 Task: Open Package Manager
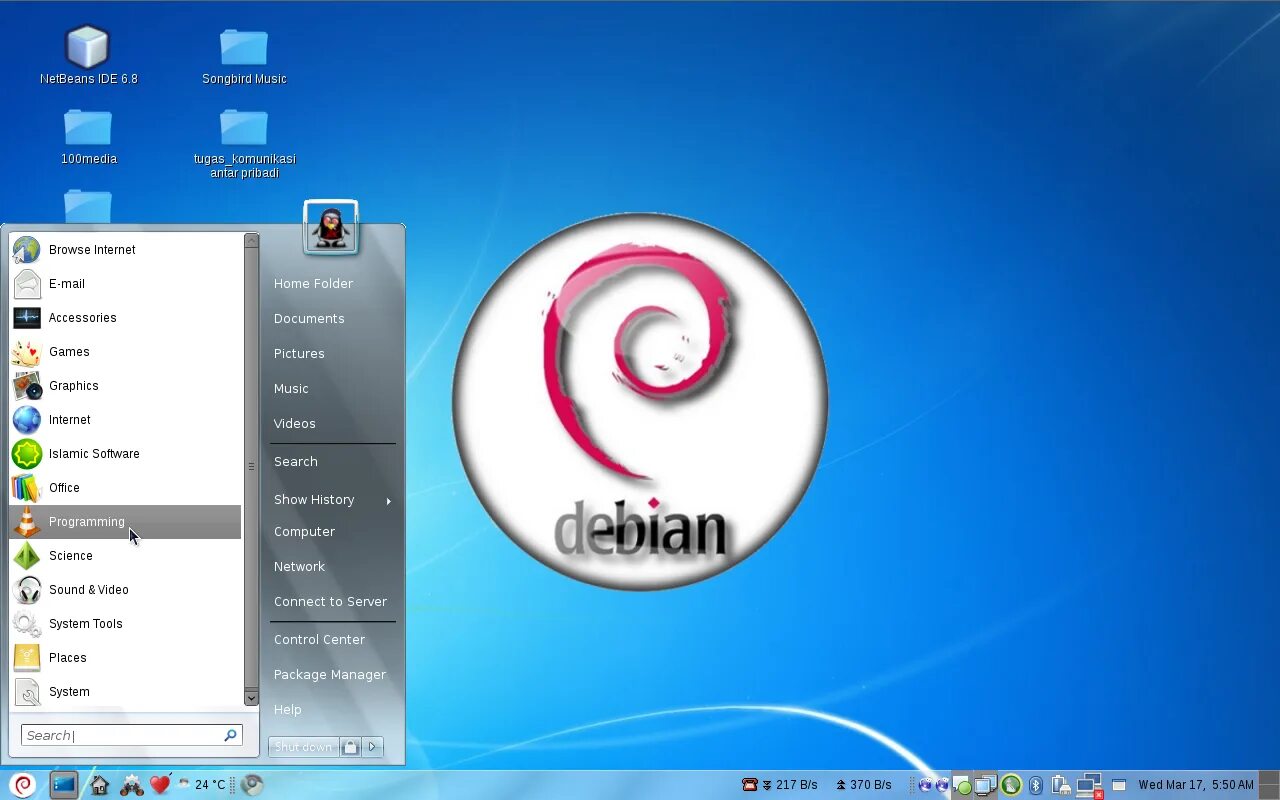330,675
